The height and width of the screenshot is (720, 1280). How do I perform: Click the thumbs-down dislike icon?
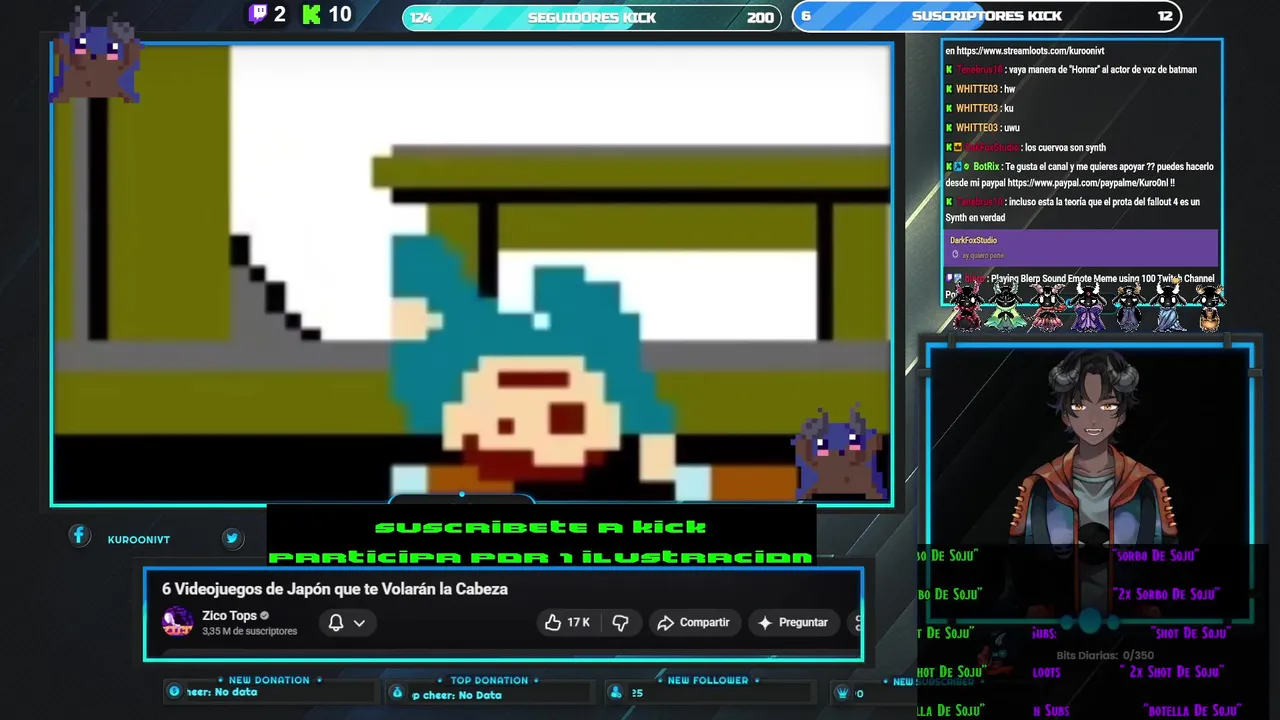[x=620, y=622]
